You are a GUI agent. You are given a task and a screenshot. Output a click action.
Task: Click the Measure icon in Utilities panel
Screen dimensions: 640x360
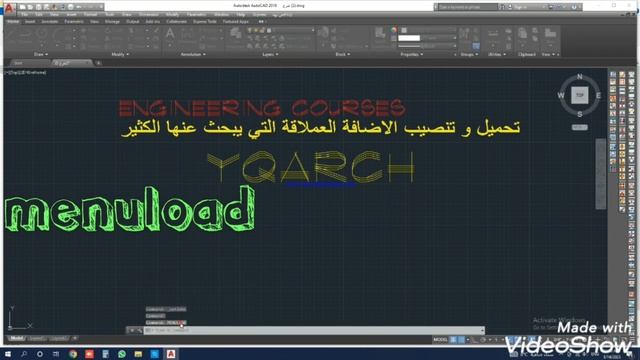click(x=493, y=34)
